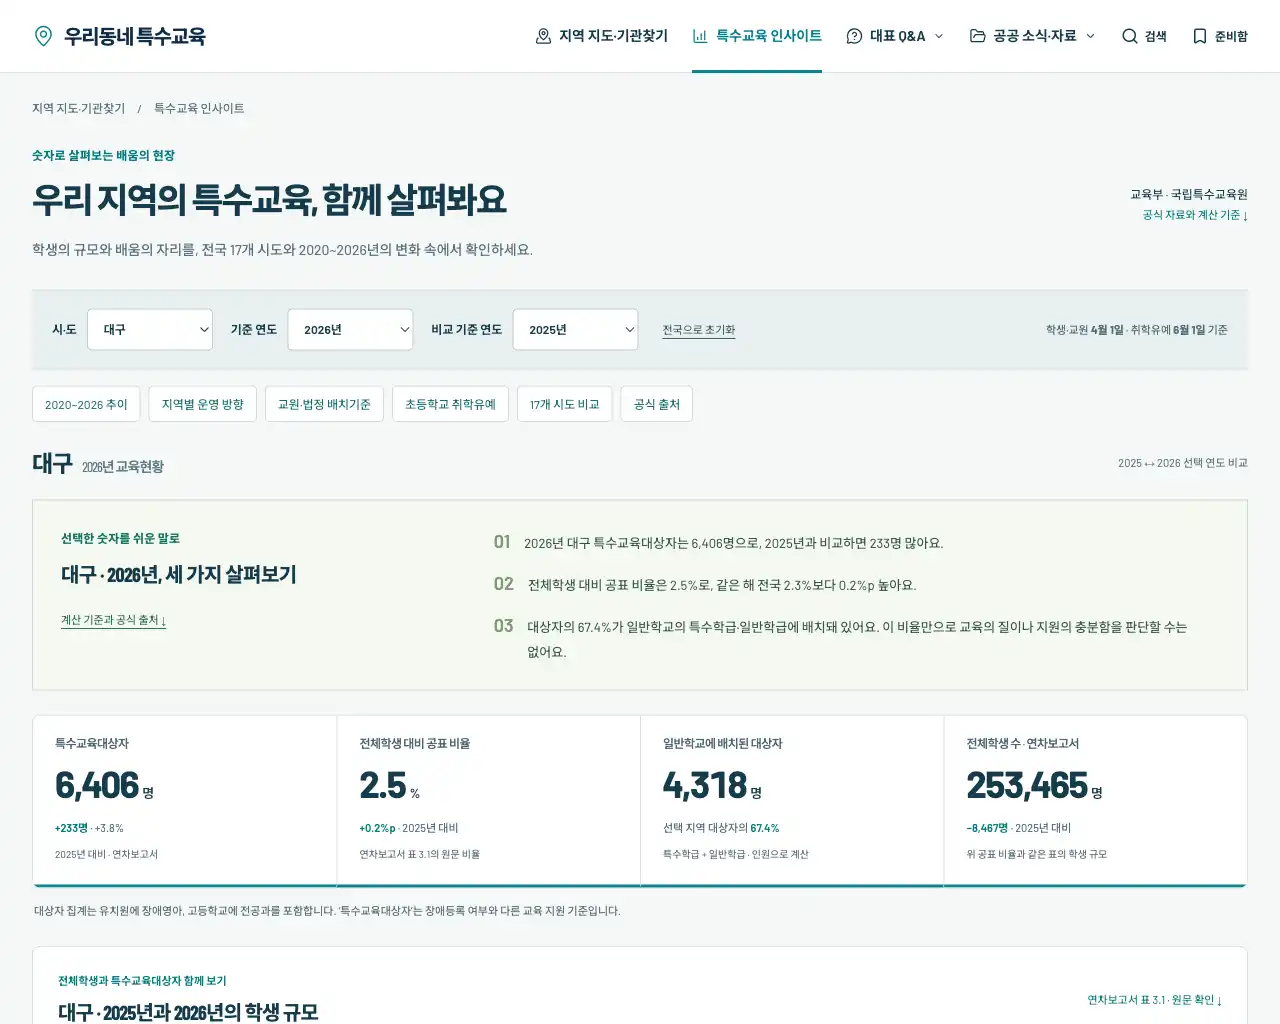1280x1024 pixels.
Task: Expand the 대표 Q&A chevron
Action: coord(939,36)
